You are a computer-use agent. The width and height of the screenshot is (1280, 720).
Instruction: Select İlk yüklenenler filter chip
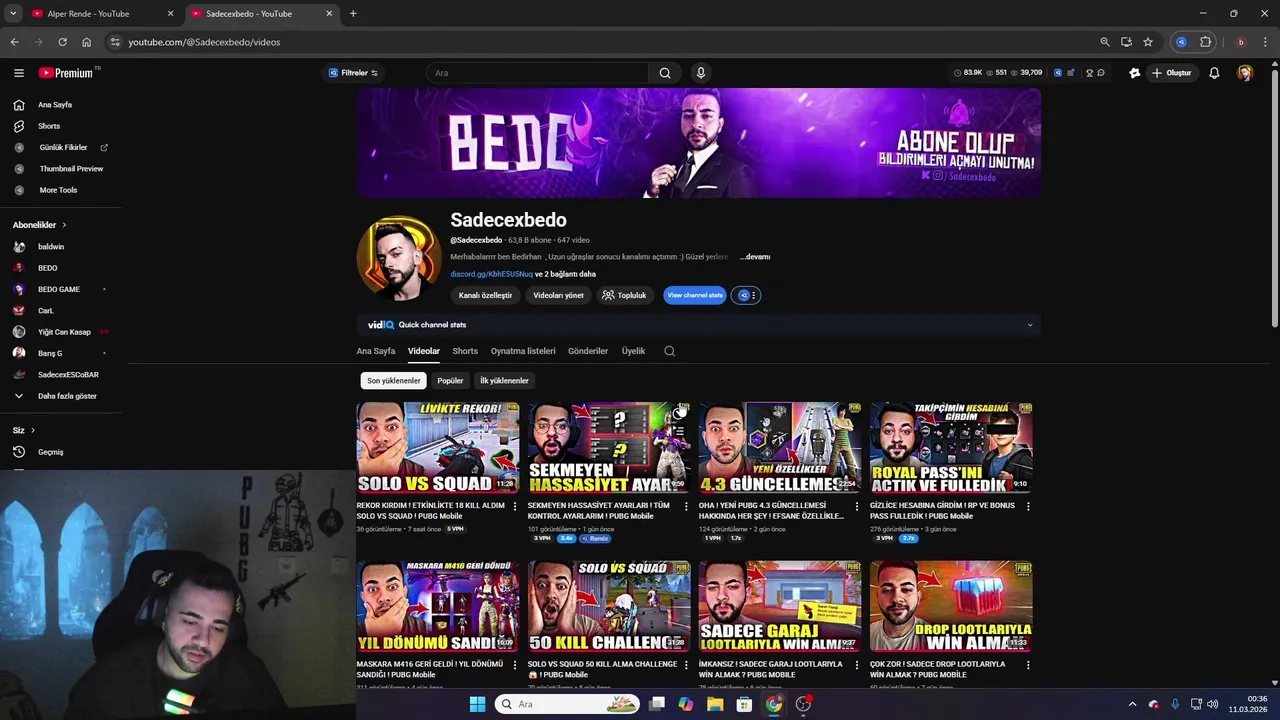point(504,381)
